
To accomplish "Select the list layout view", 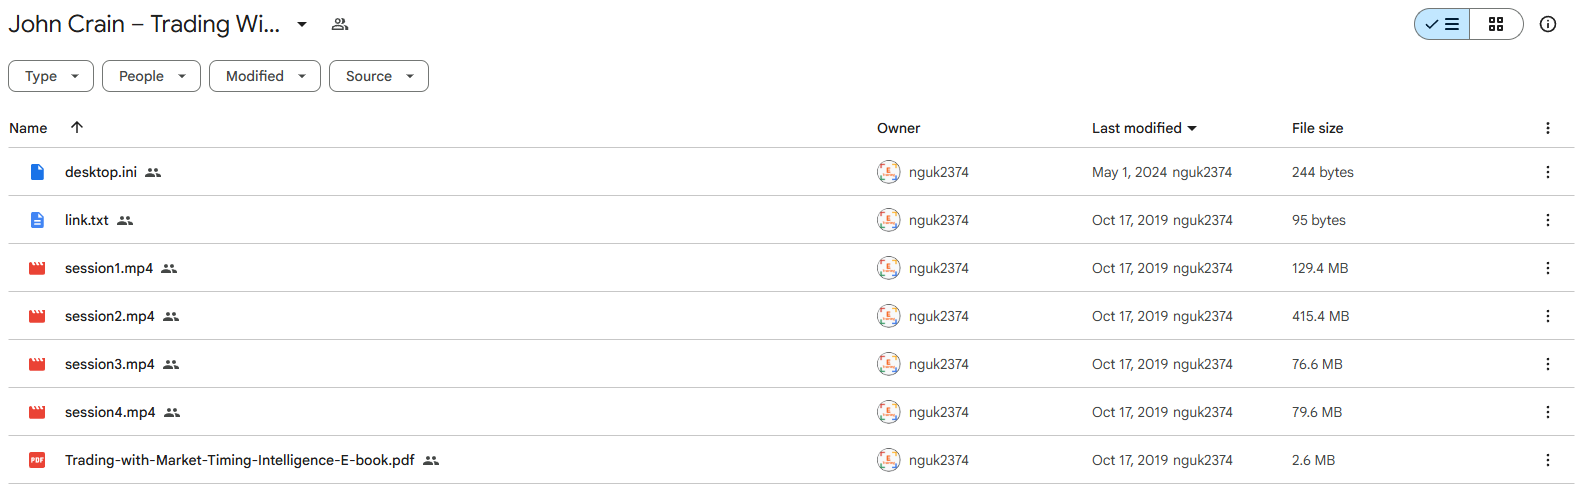I will (x=1442, y=24).
